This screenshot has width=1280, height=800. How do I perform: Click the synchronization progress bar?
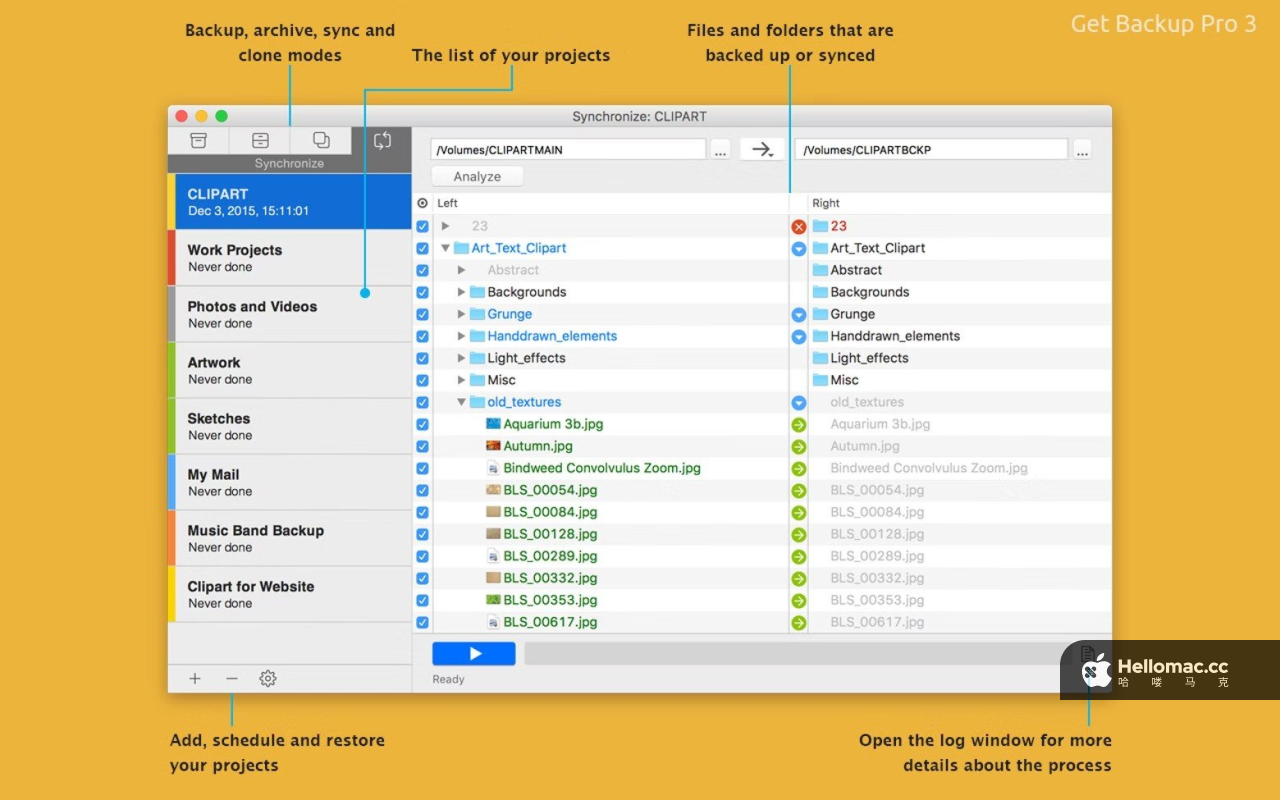click(x=797, y=654)
